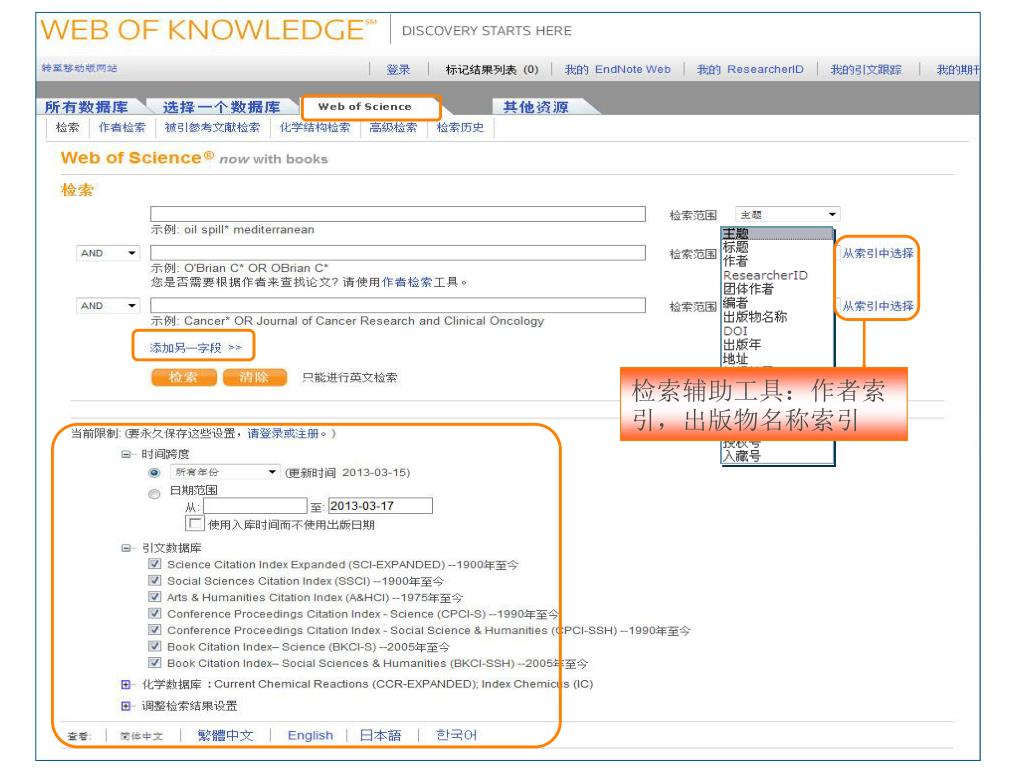The image size is (1024, 768).
Task: Choose 出版物名称 in the field list
Action: coord(754,317)
